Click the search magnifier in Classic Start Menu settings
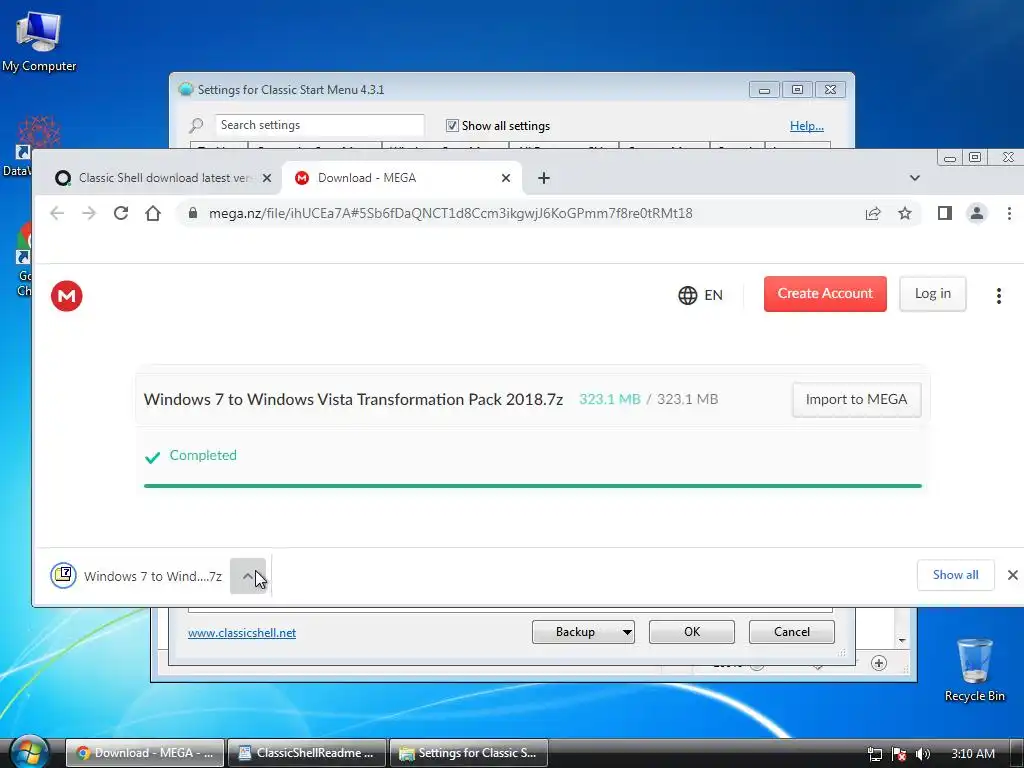1024x768 pixels. 196,125
